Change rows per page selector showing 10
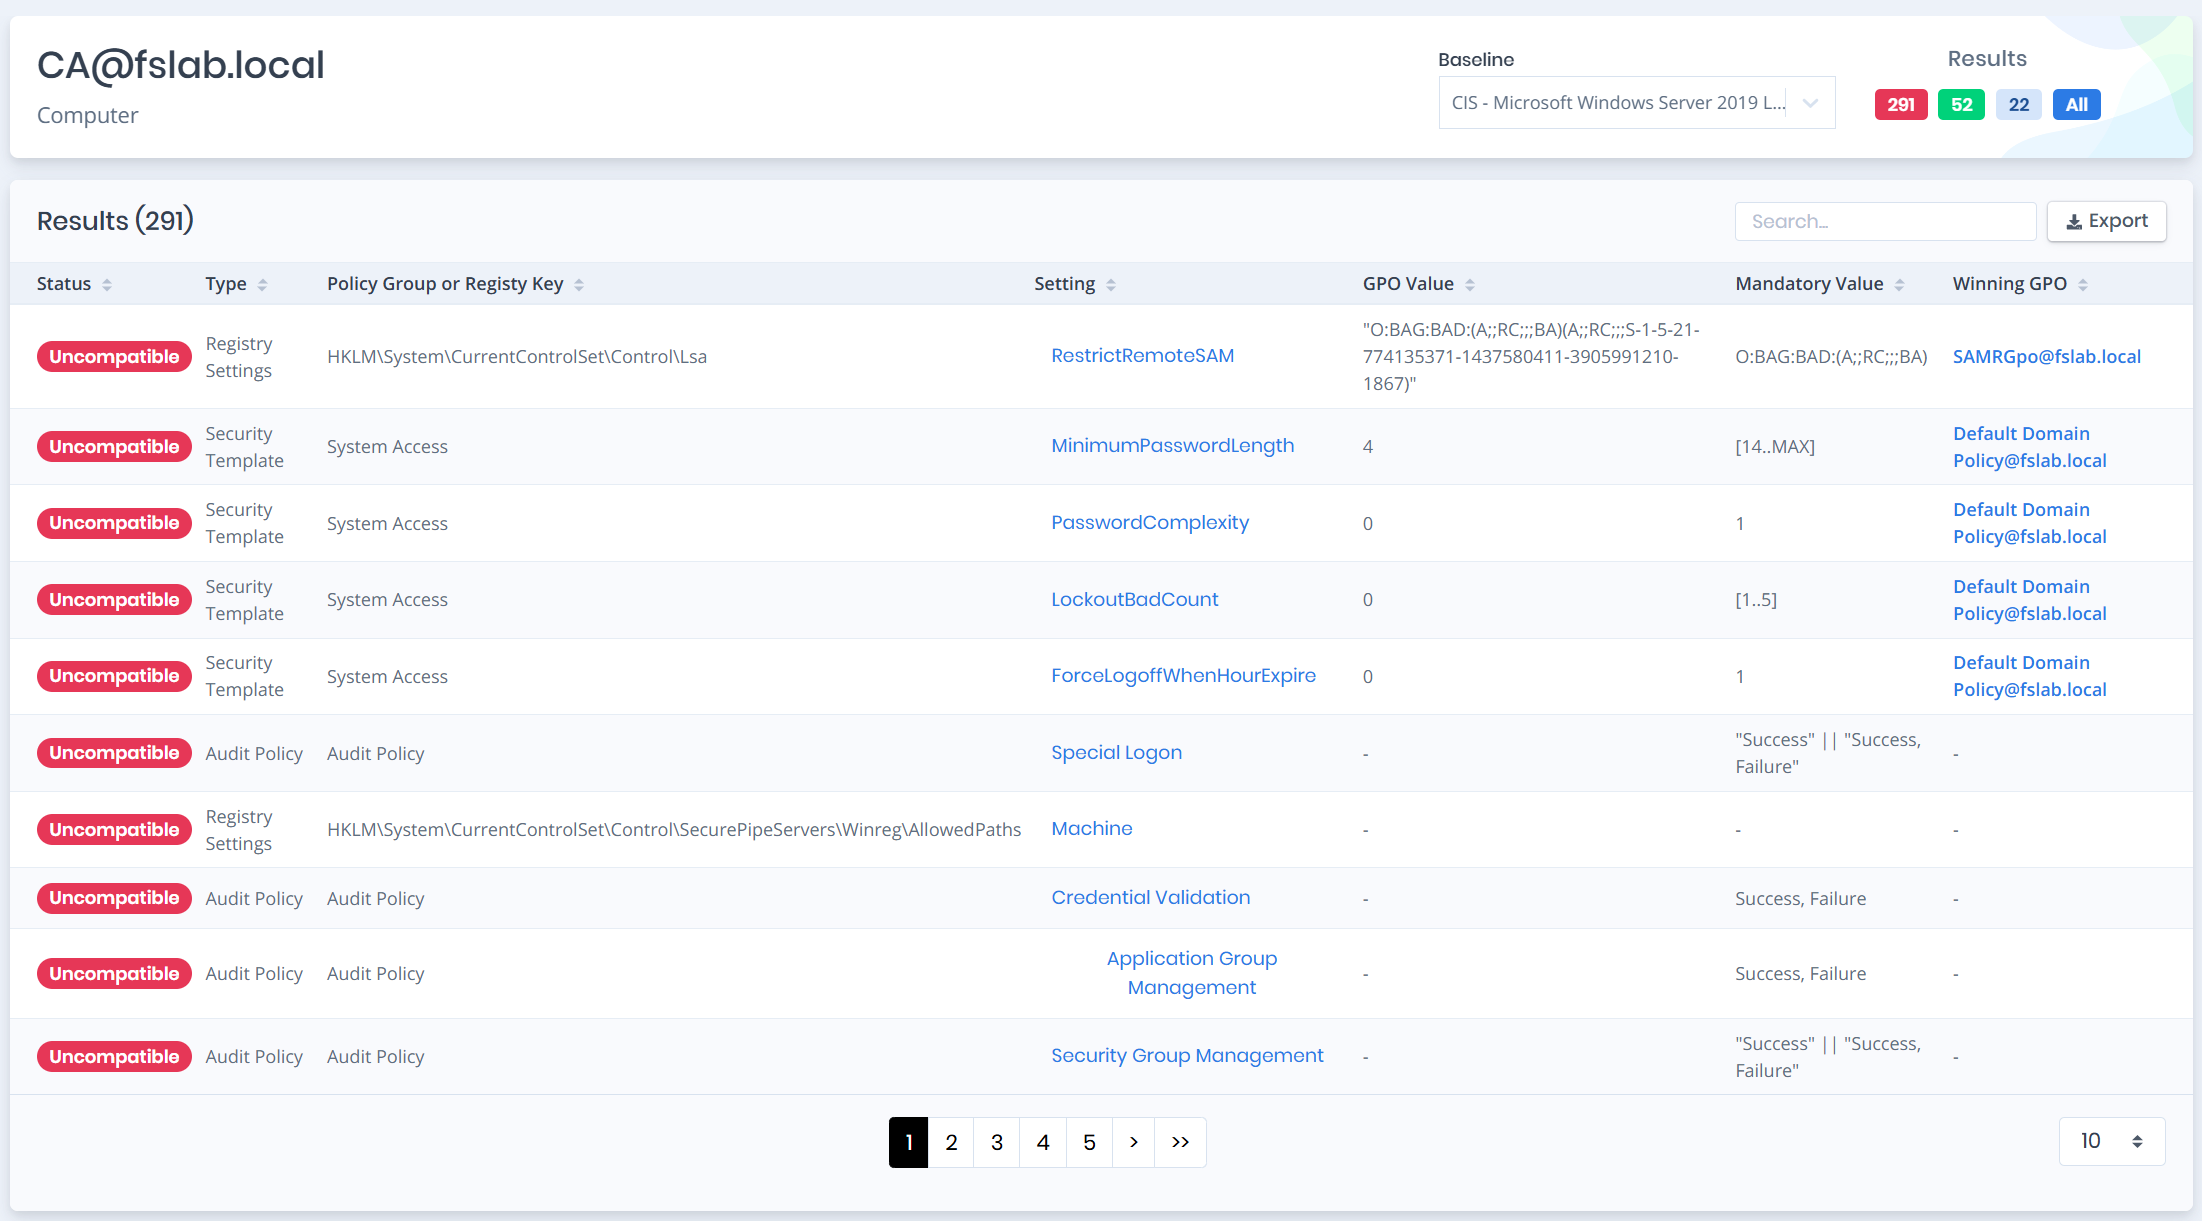The height and width of the screenshot is (1221, 2202). (x=2112, y=1141)
